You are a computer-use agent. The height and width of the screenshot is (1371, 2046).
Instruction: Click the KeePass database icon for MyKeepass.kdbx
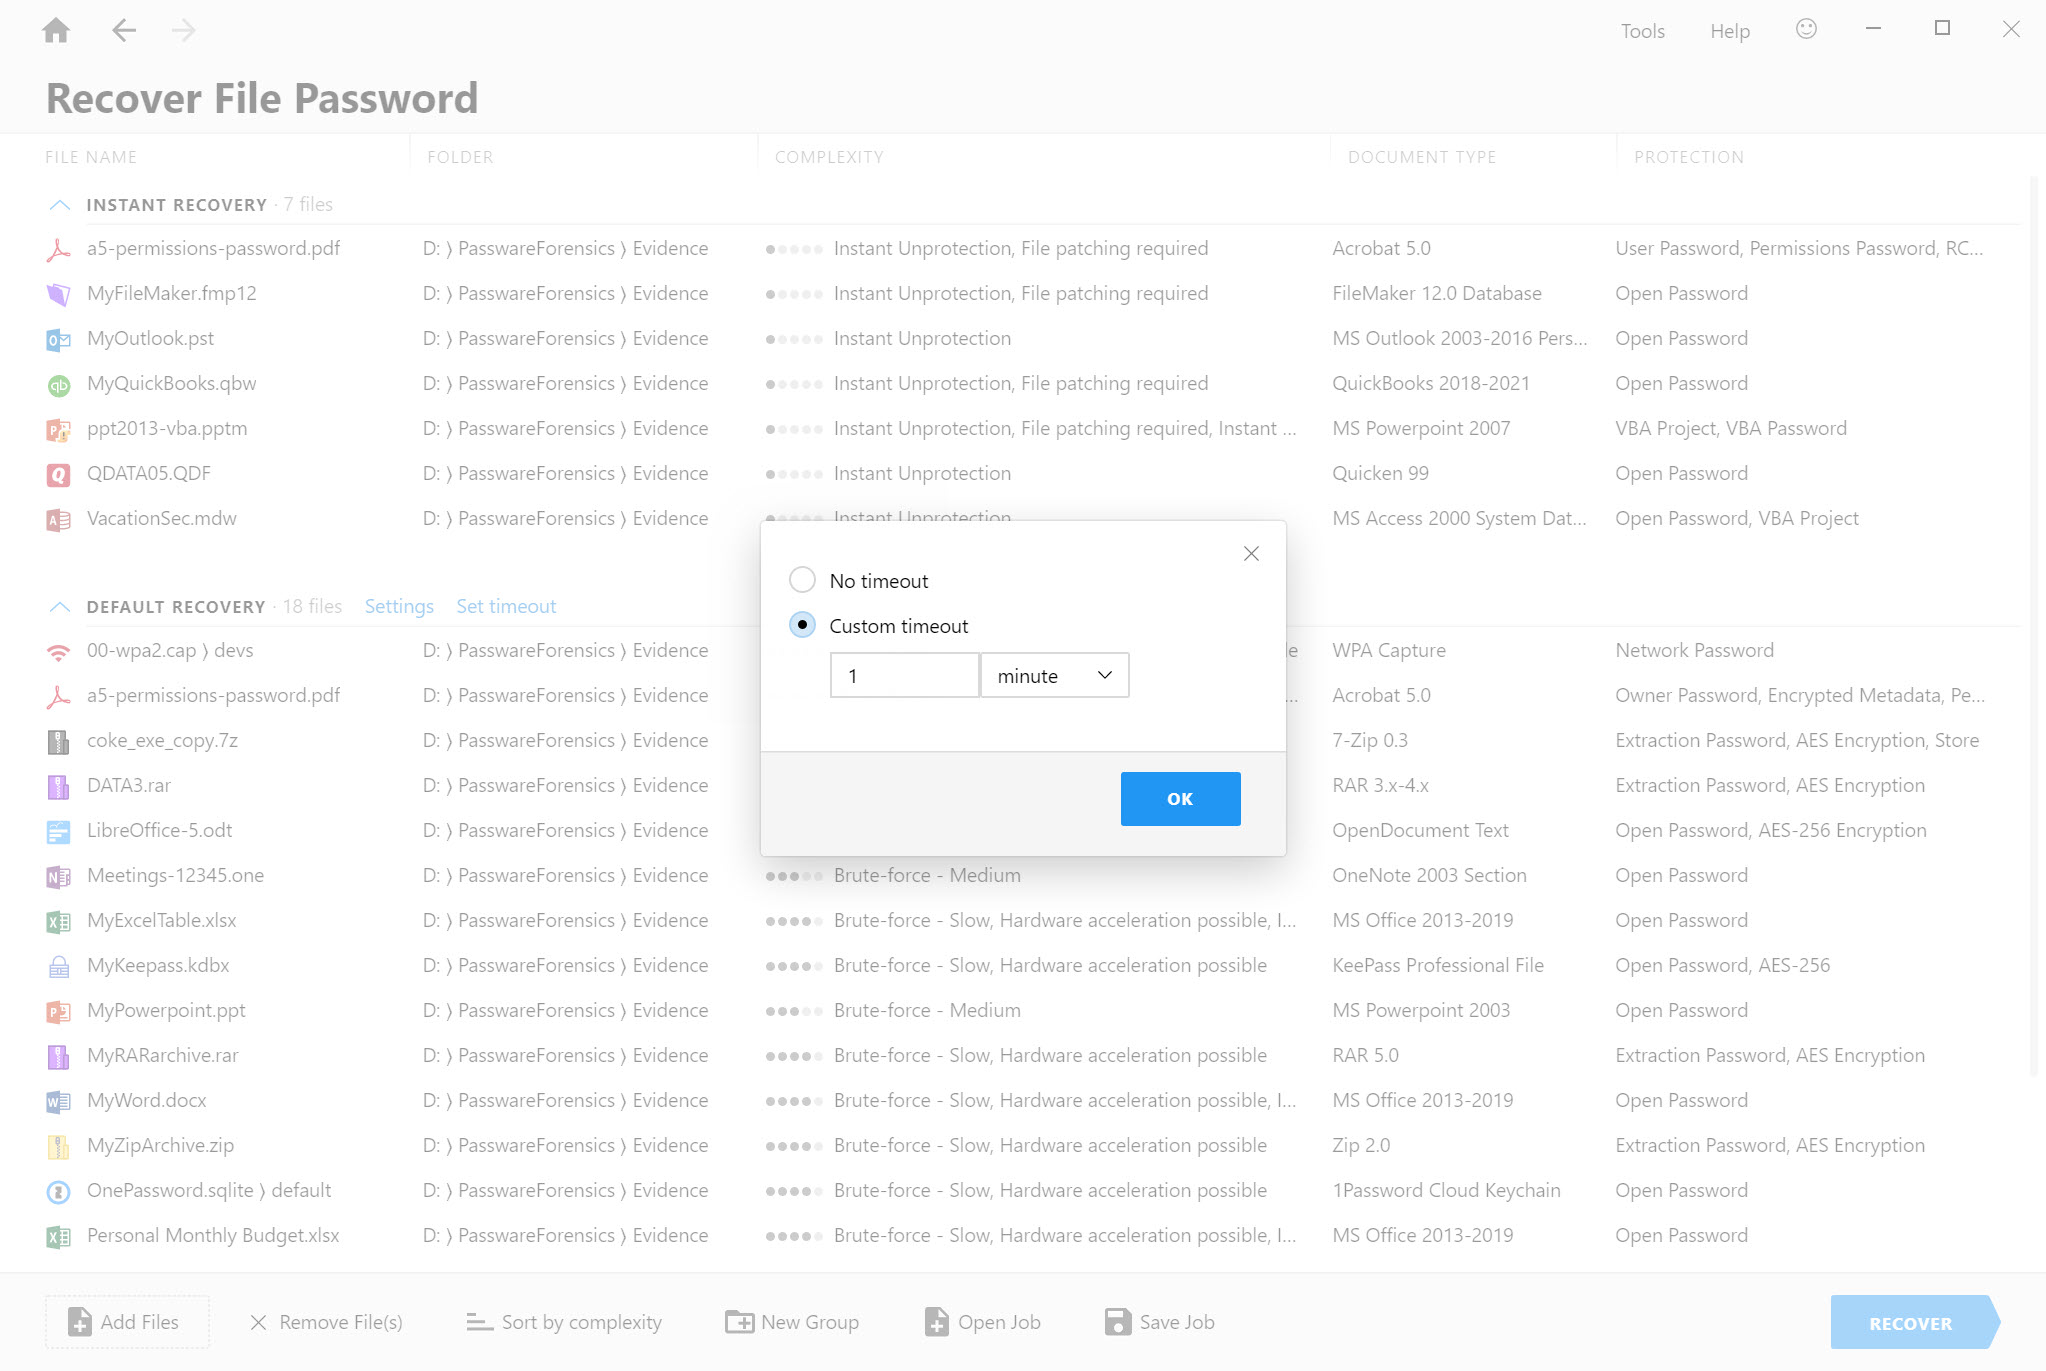tap(58, 966)
